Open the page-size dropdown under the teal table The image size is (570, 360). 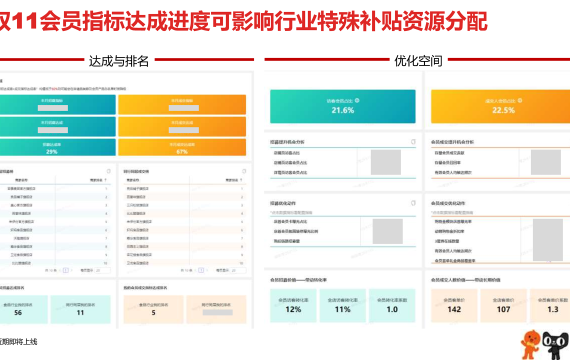103,270
